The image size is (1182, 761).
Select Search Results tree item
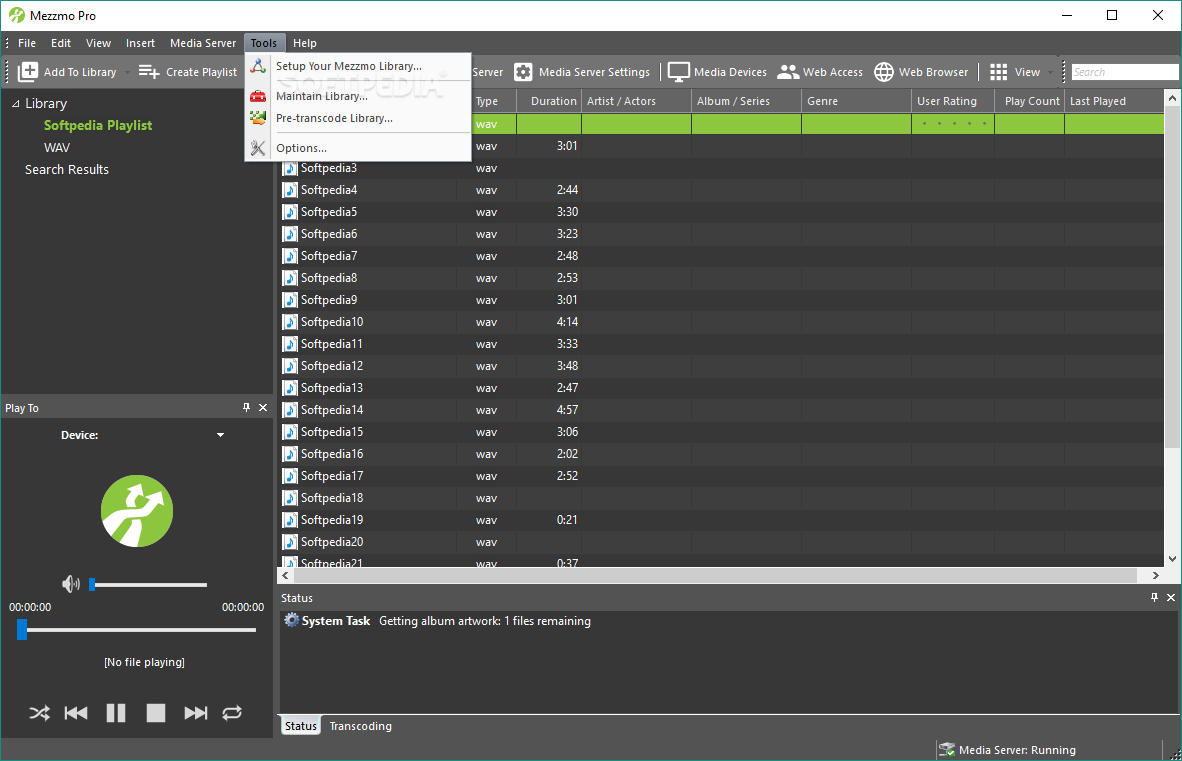click(x=66, y=170)
